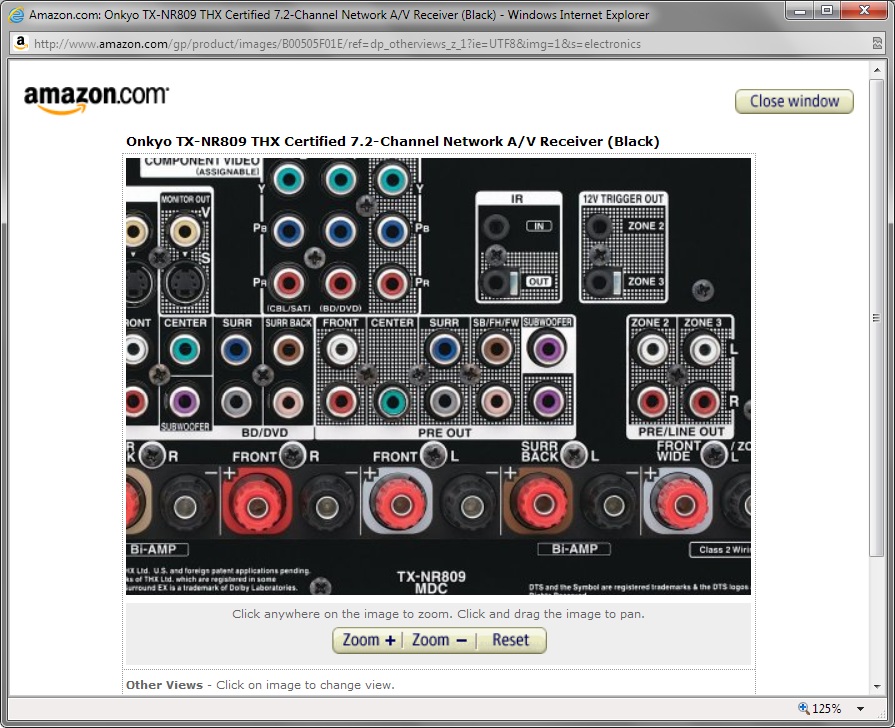This screenshot has height=728, width=895.
Task: Maximize the Internet Explorer window
Action: [x=827, y=11]
